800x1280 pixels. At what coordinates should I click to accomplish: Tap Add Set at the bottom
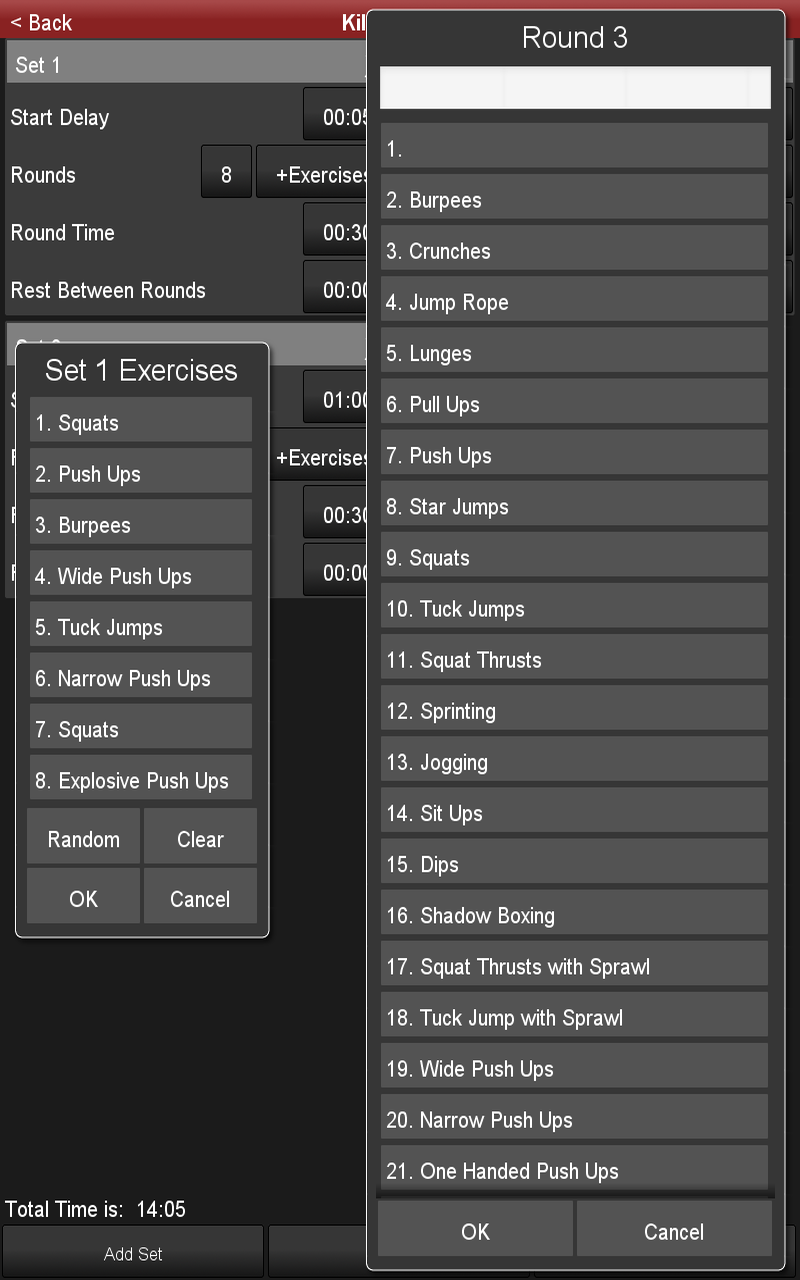pos(133,1253)
